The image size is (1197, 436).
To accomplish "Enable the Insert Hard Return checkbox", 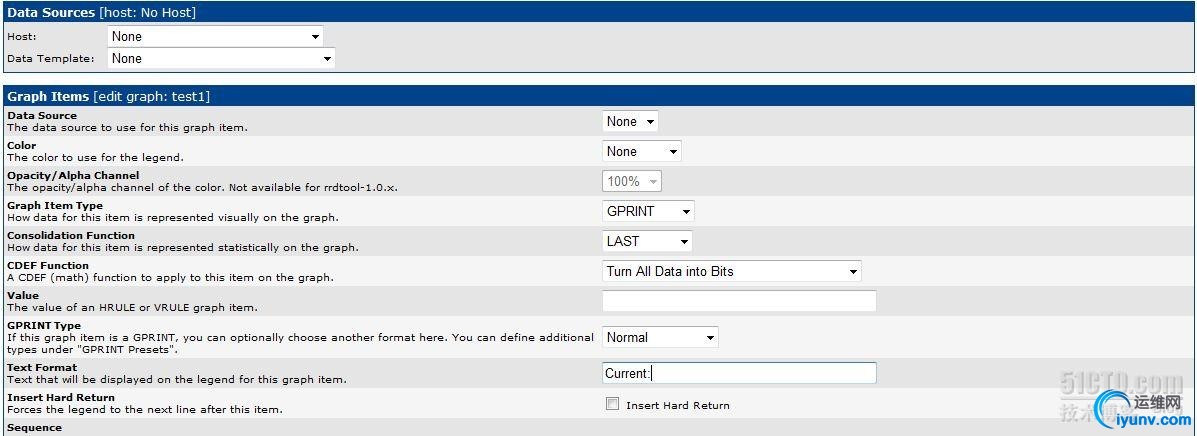I will click(x=612, y=404).
